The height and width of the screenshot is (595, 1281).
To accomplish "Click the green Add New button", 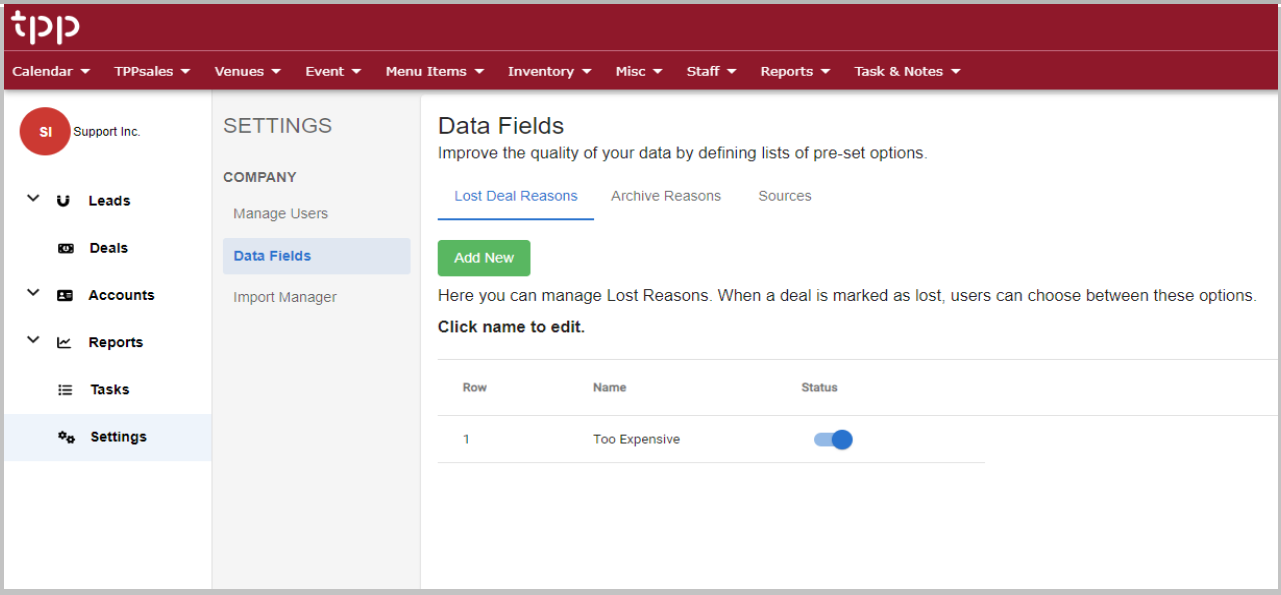I will pos(484,258).
